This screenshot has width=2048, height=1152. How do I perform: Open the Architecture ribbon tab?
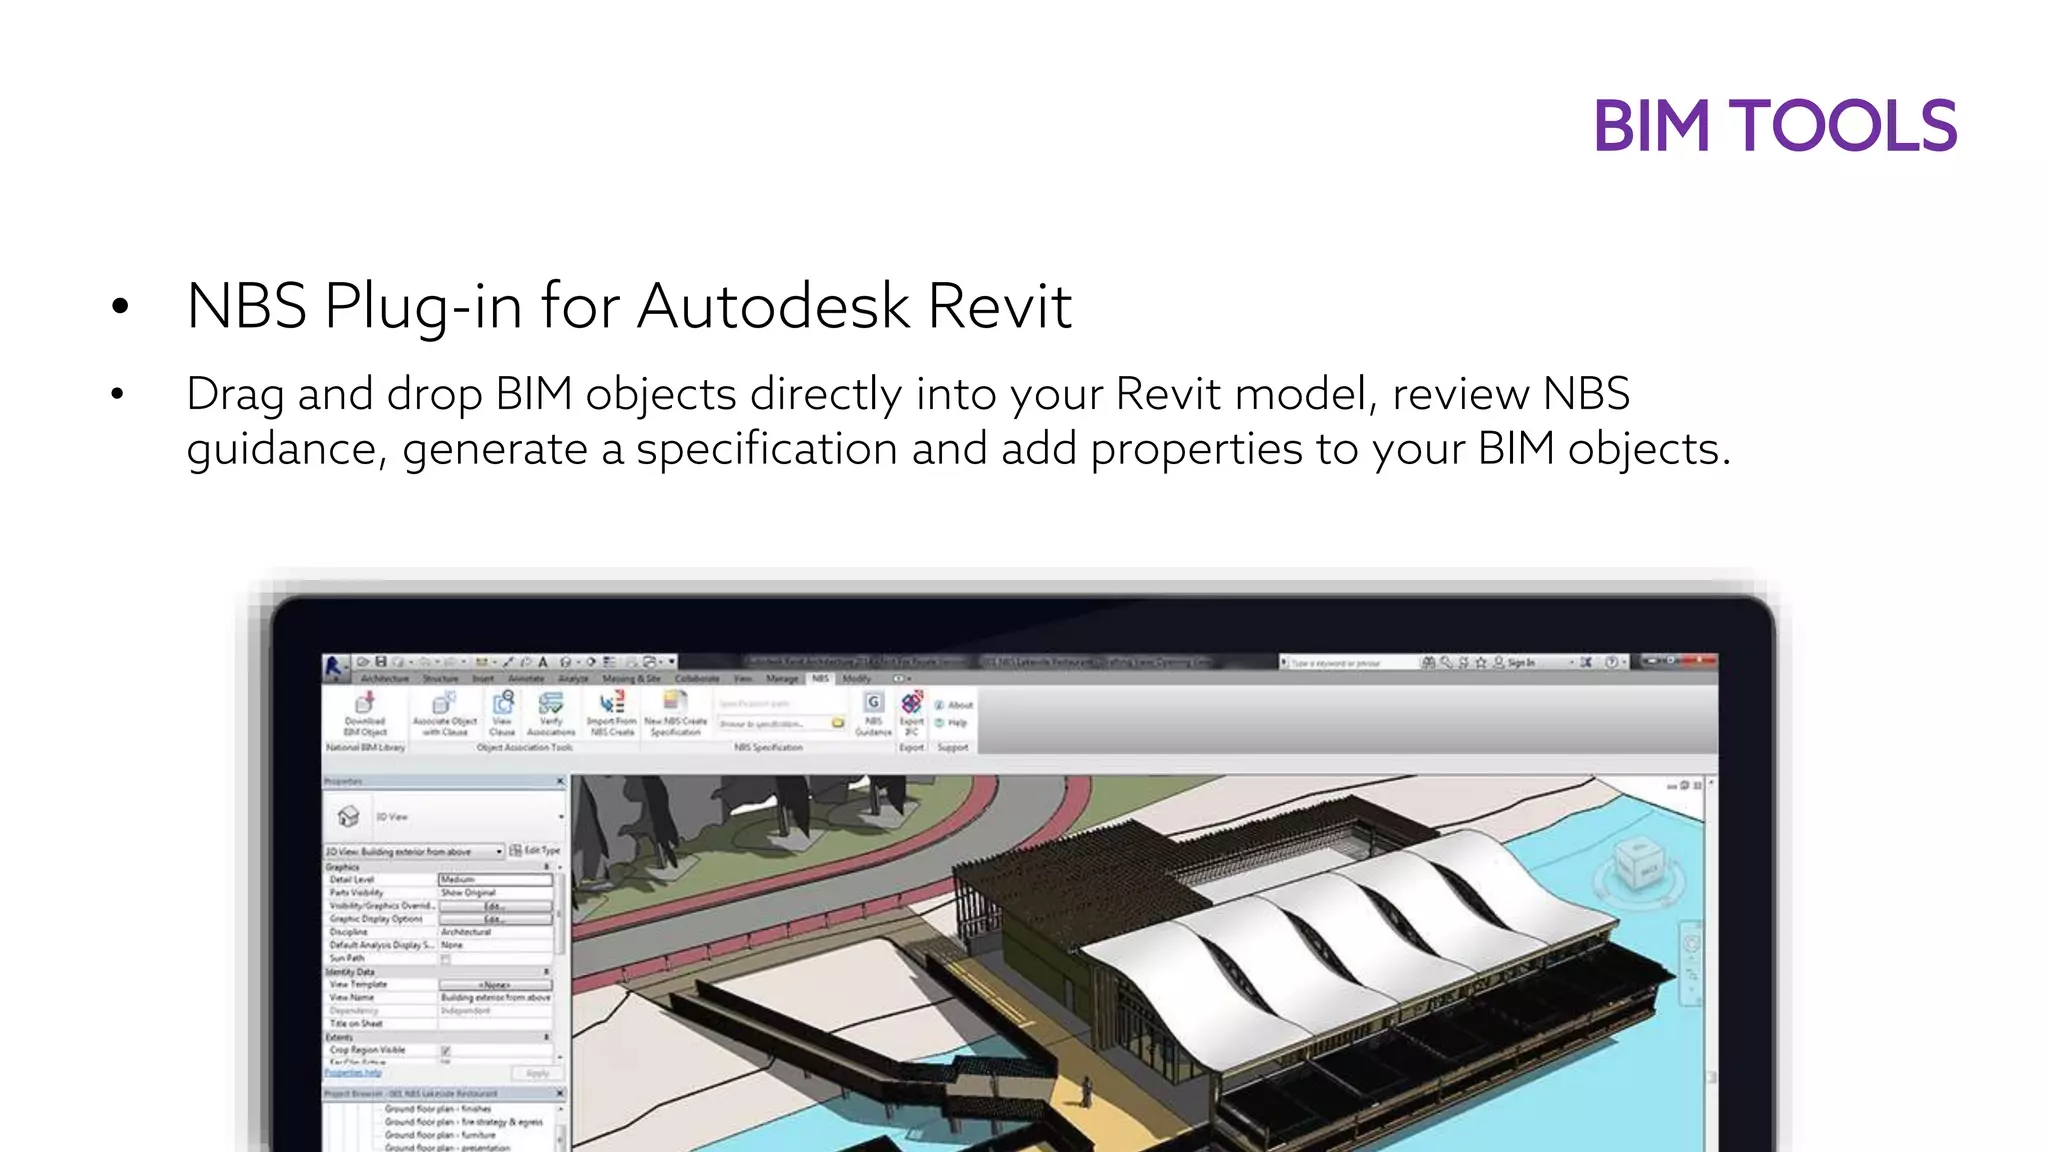(385, 679)
